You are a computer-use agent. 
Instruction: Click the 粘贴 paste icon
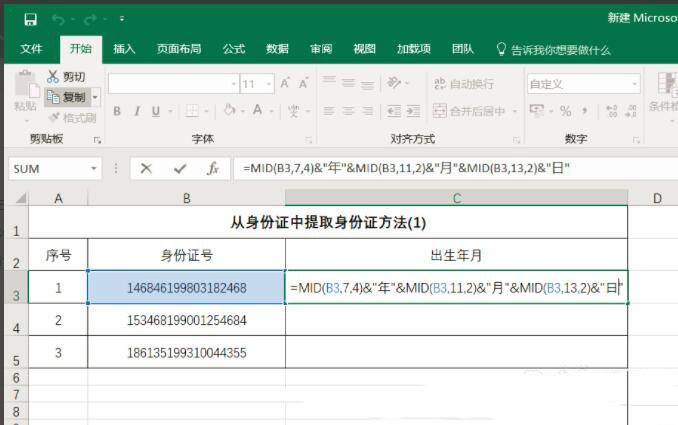point(27,83)
